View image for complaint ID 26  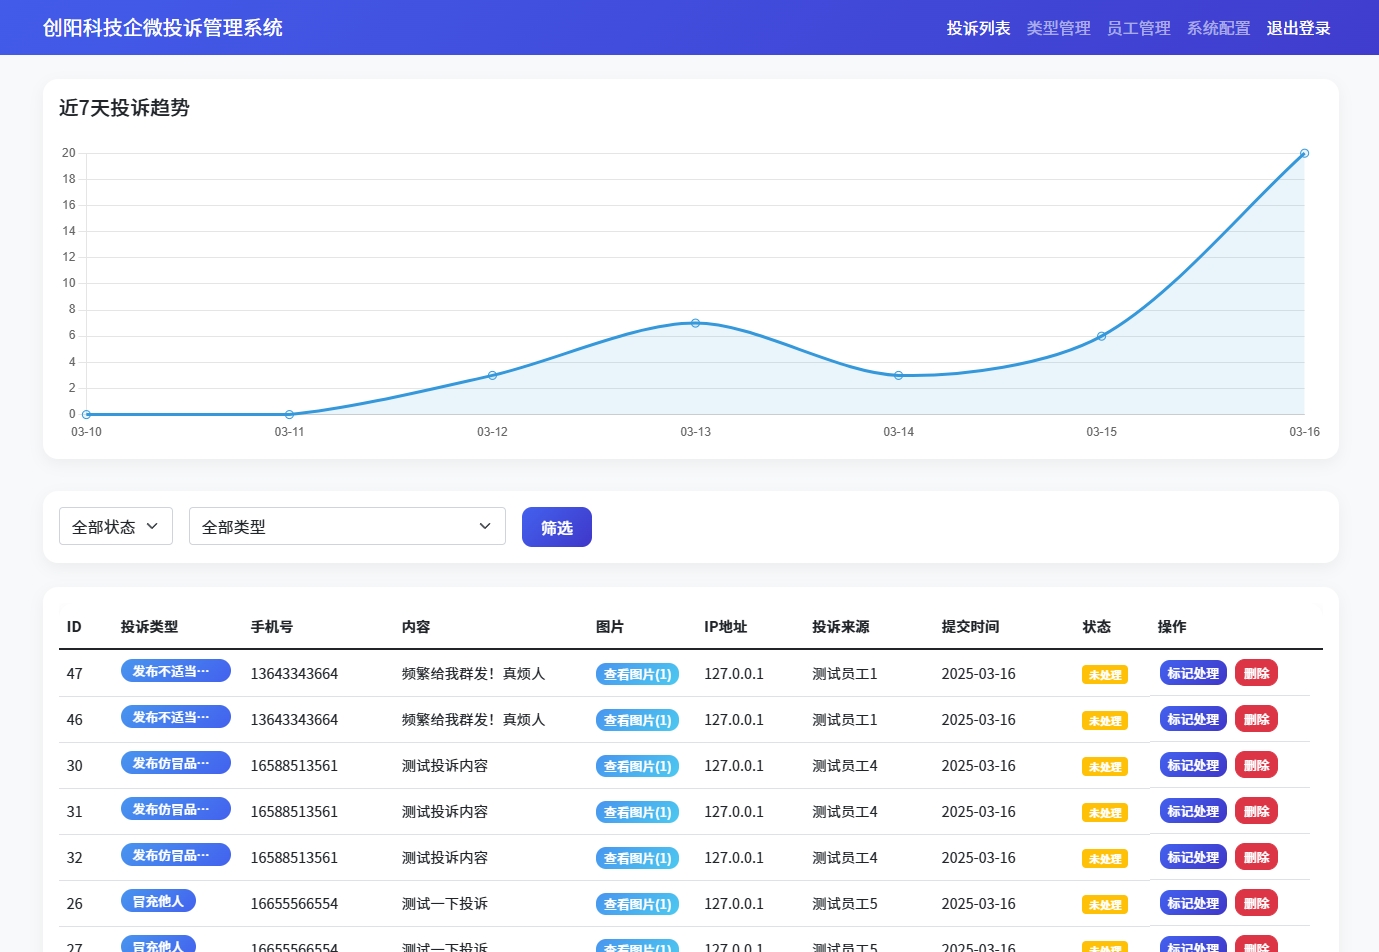[x=637, y=904]
